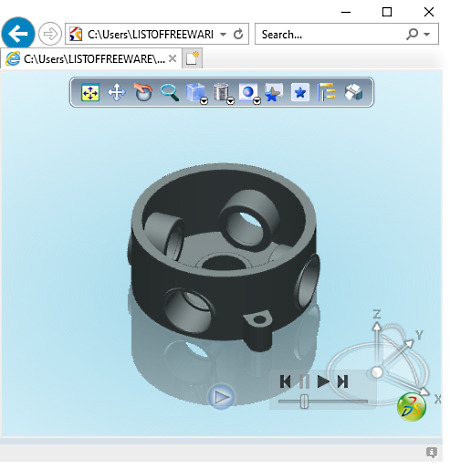
Task: Open the search provider dropdown arrow
Action: (427, 34)
